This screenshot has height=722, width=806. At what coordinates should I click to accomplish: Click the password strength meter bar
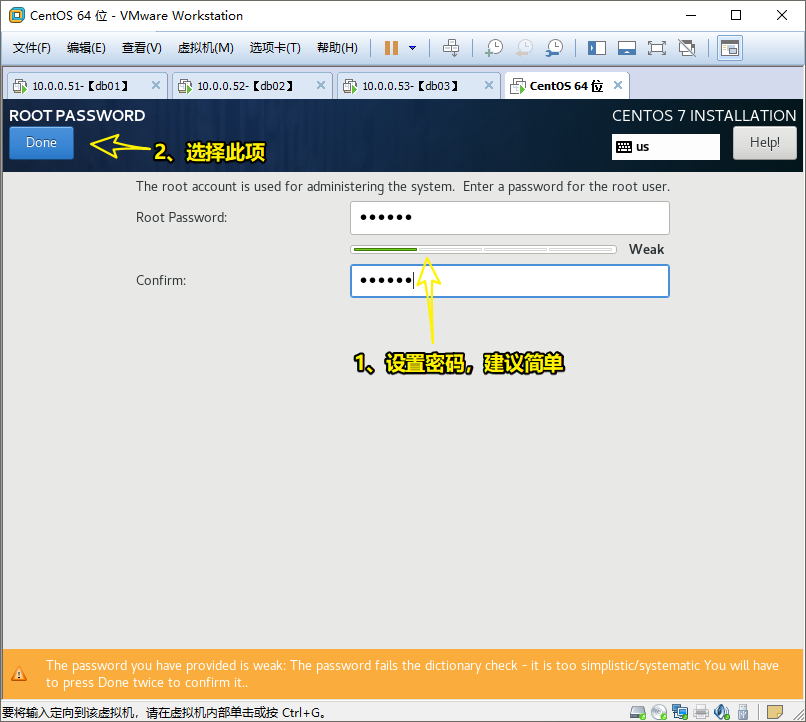pyautogui.click(x=483, y=250)
